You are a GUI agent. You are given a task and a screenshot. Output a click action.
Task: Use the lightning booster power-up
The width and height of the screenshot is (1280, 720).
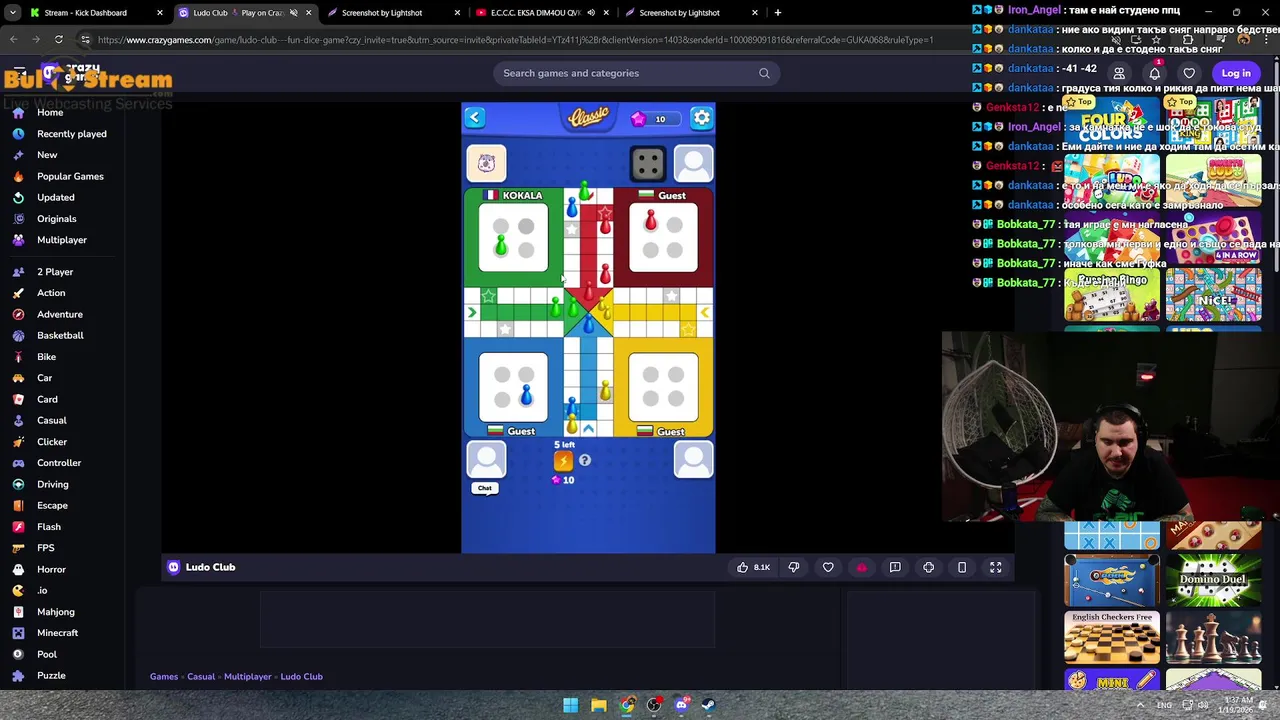[x=563, y=460]
